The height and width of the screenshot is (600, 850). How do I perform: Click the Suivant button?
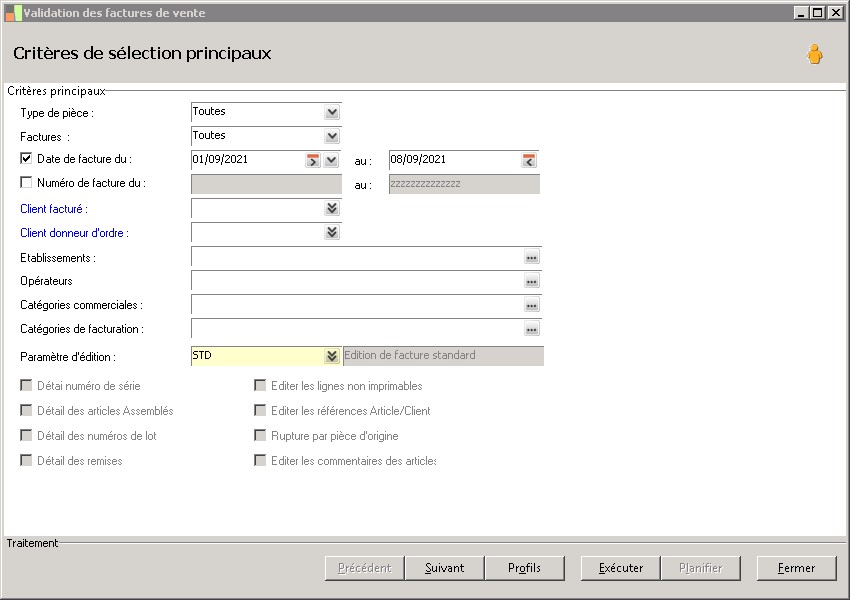(x=444, y=568)
